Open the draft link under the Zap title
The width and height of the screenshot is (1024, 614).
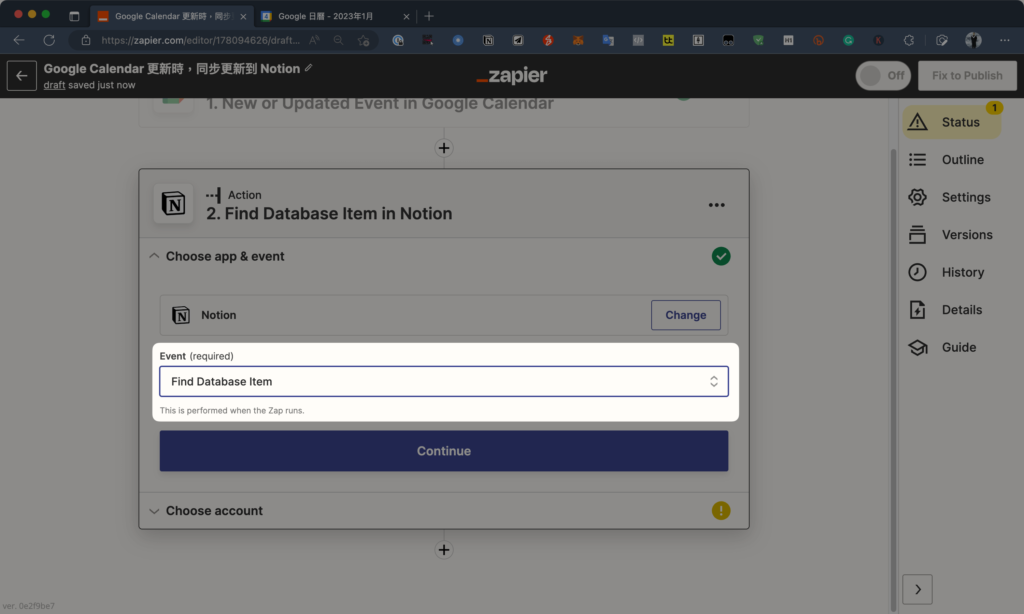pos(54,85)
